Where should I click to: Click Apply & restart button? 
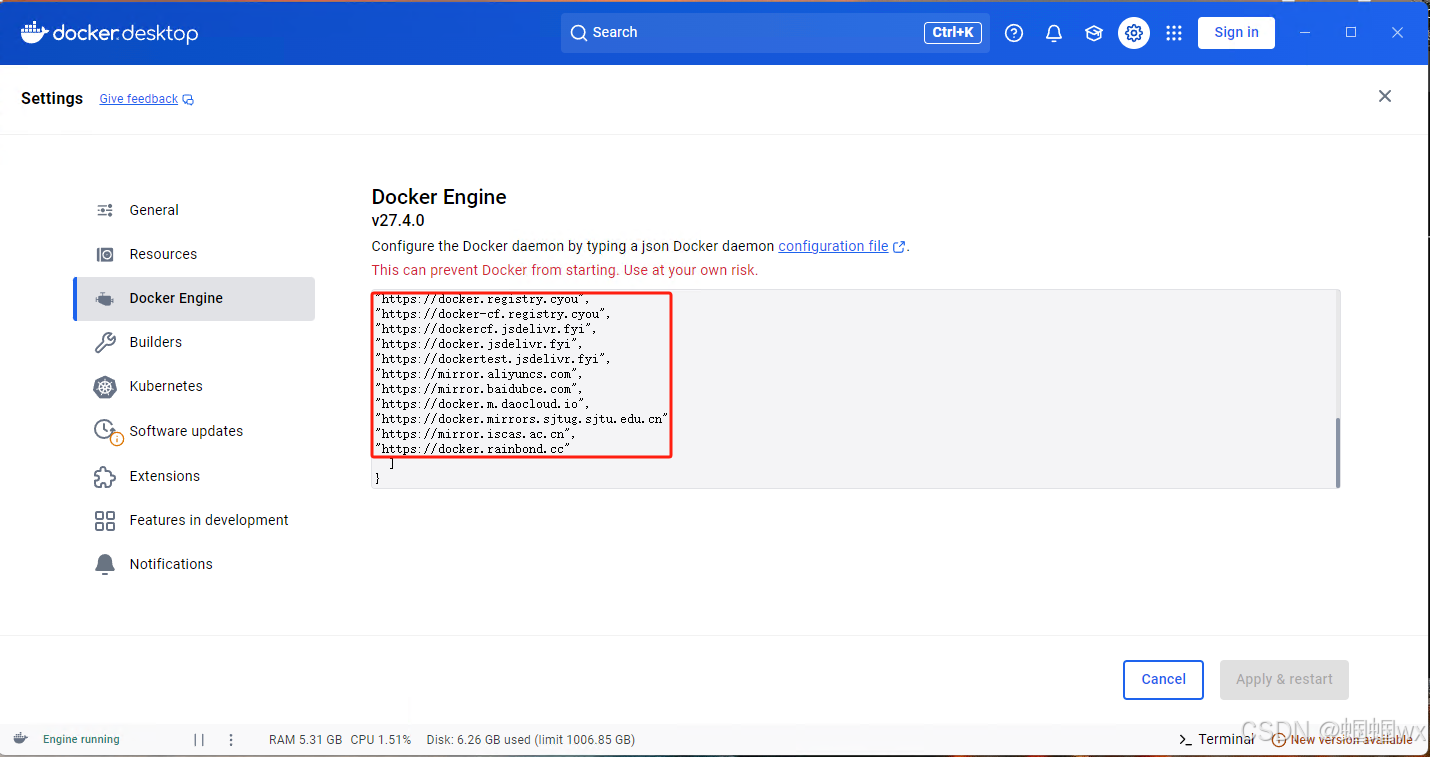point(1284,679)
